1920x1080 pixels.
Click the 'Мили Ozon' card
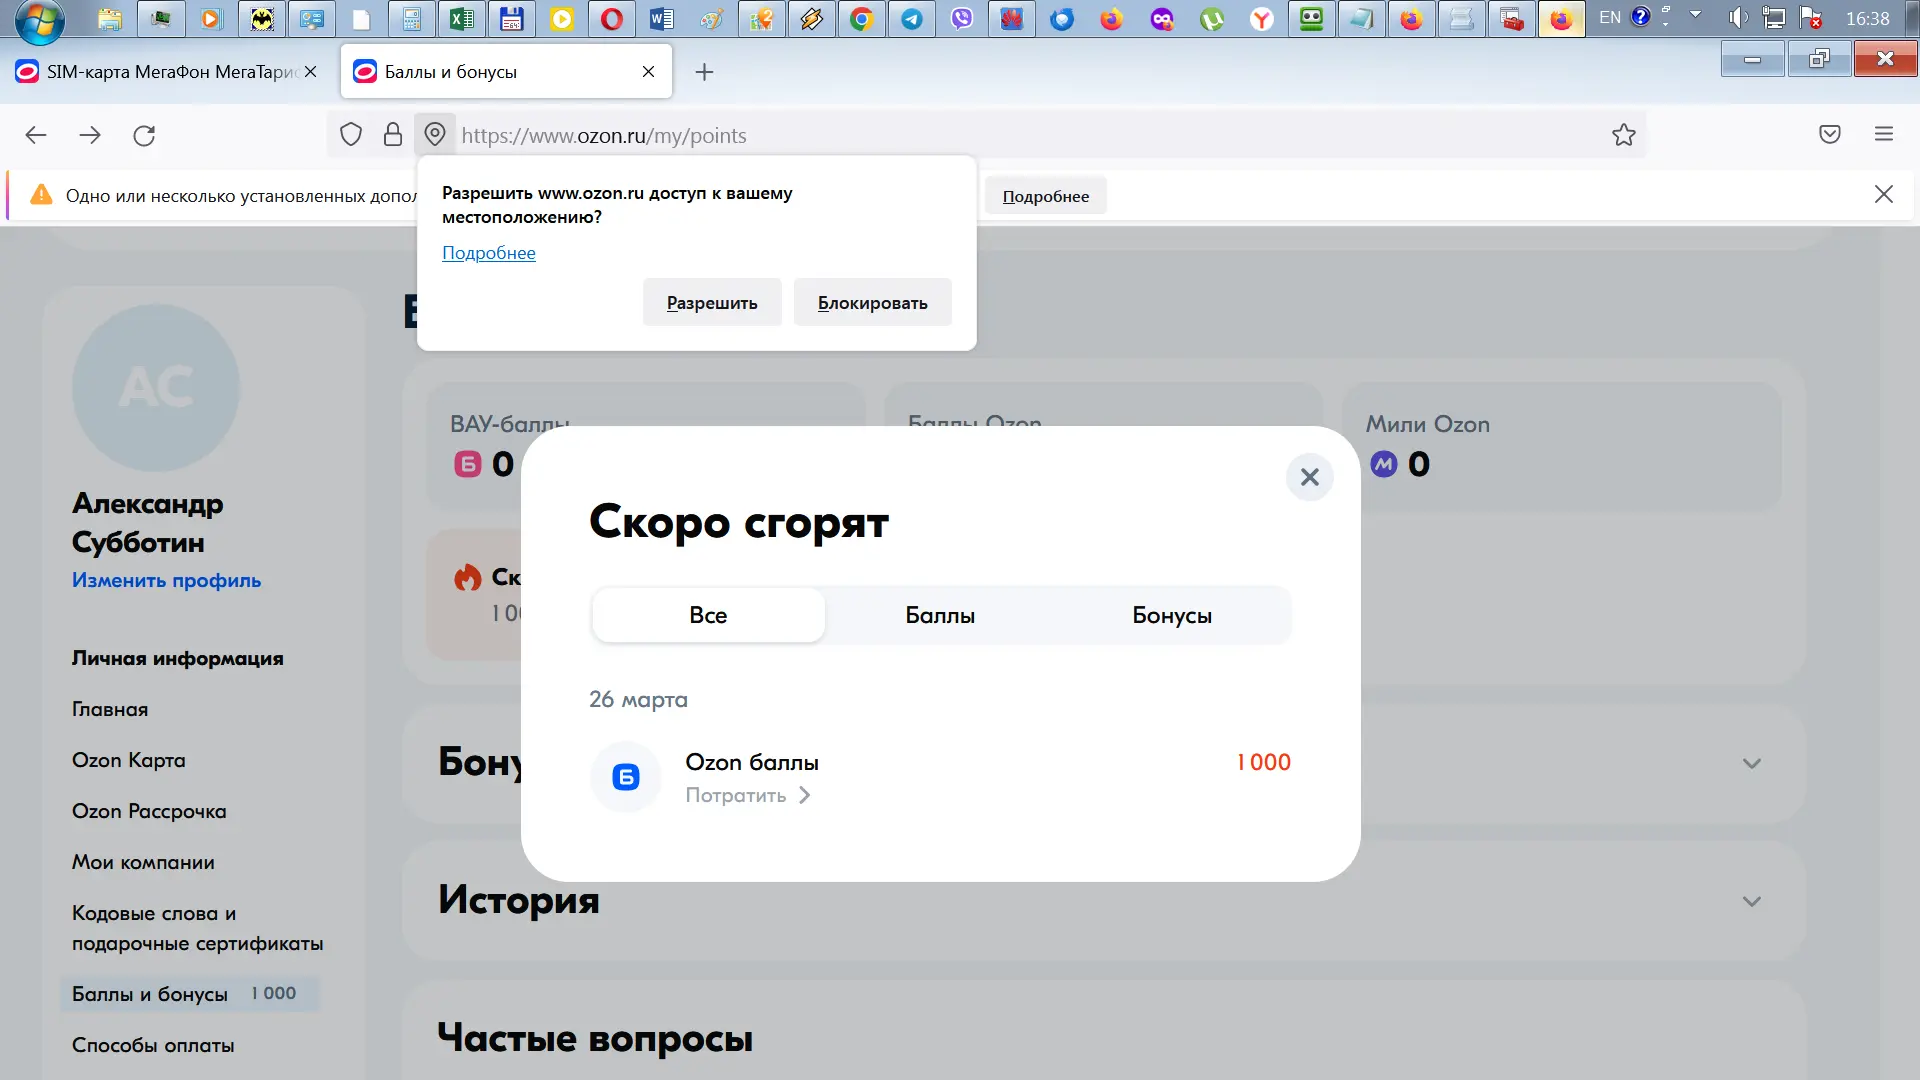pyautogui.click(x=1562, y=446)
